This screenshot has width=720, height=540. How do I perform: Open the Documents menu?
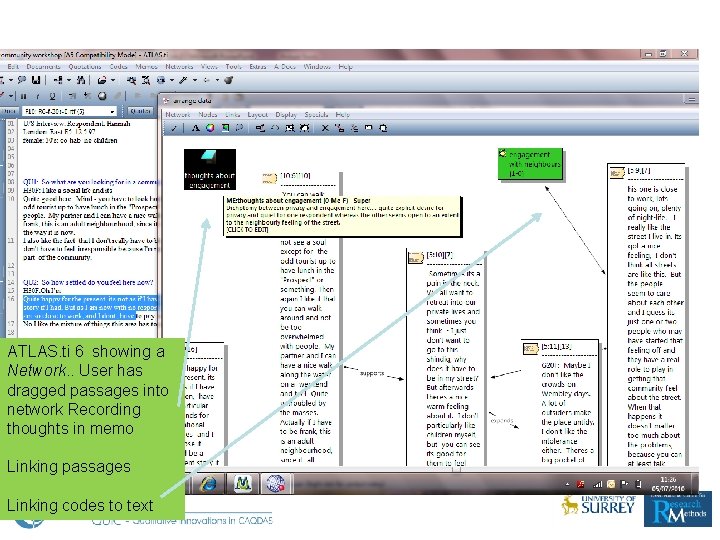coord(43,67)
